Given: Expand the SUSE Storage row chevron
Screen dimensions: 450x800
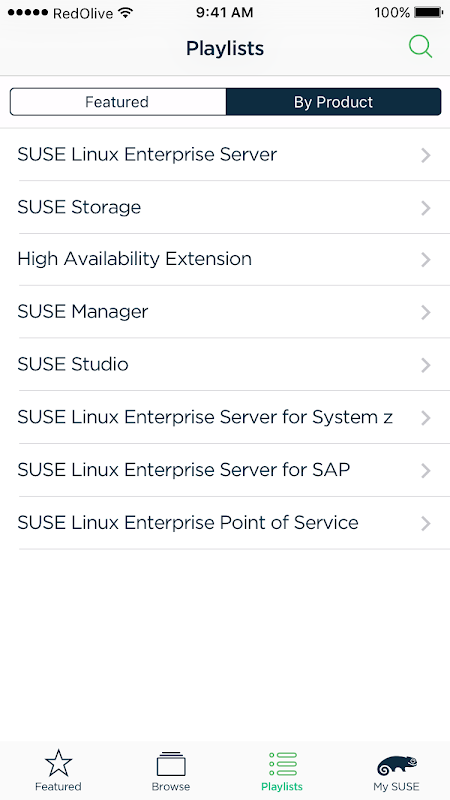Looking at the screenshot, I should [x=426, y=208].
